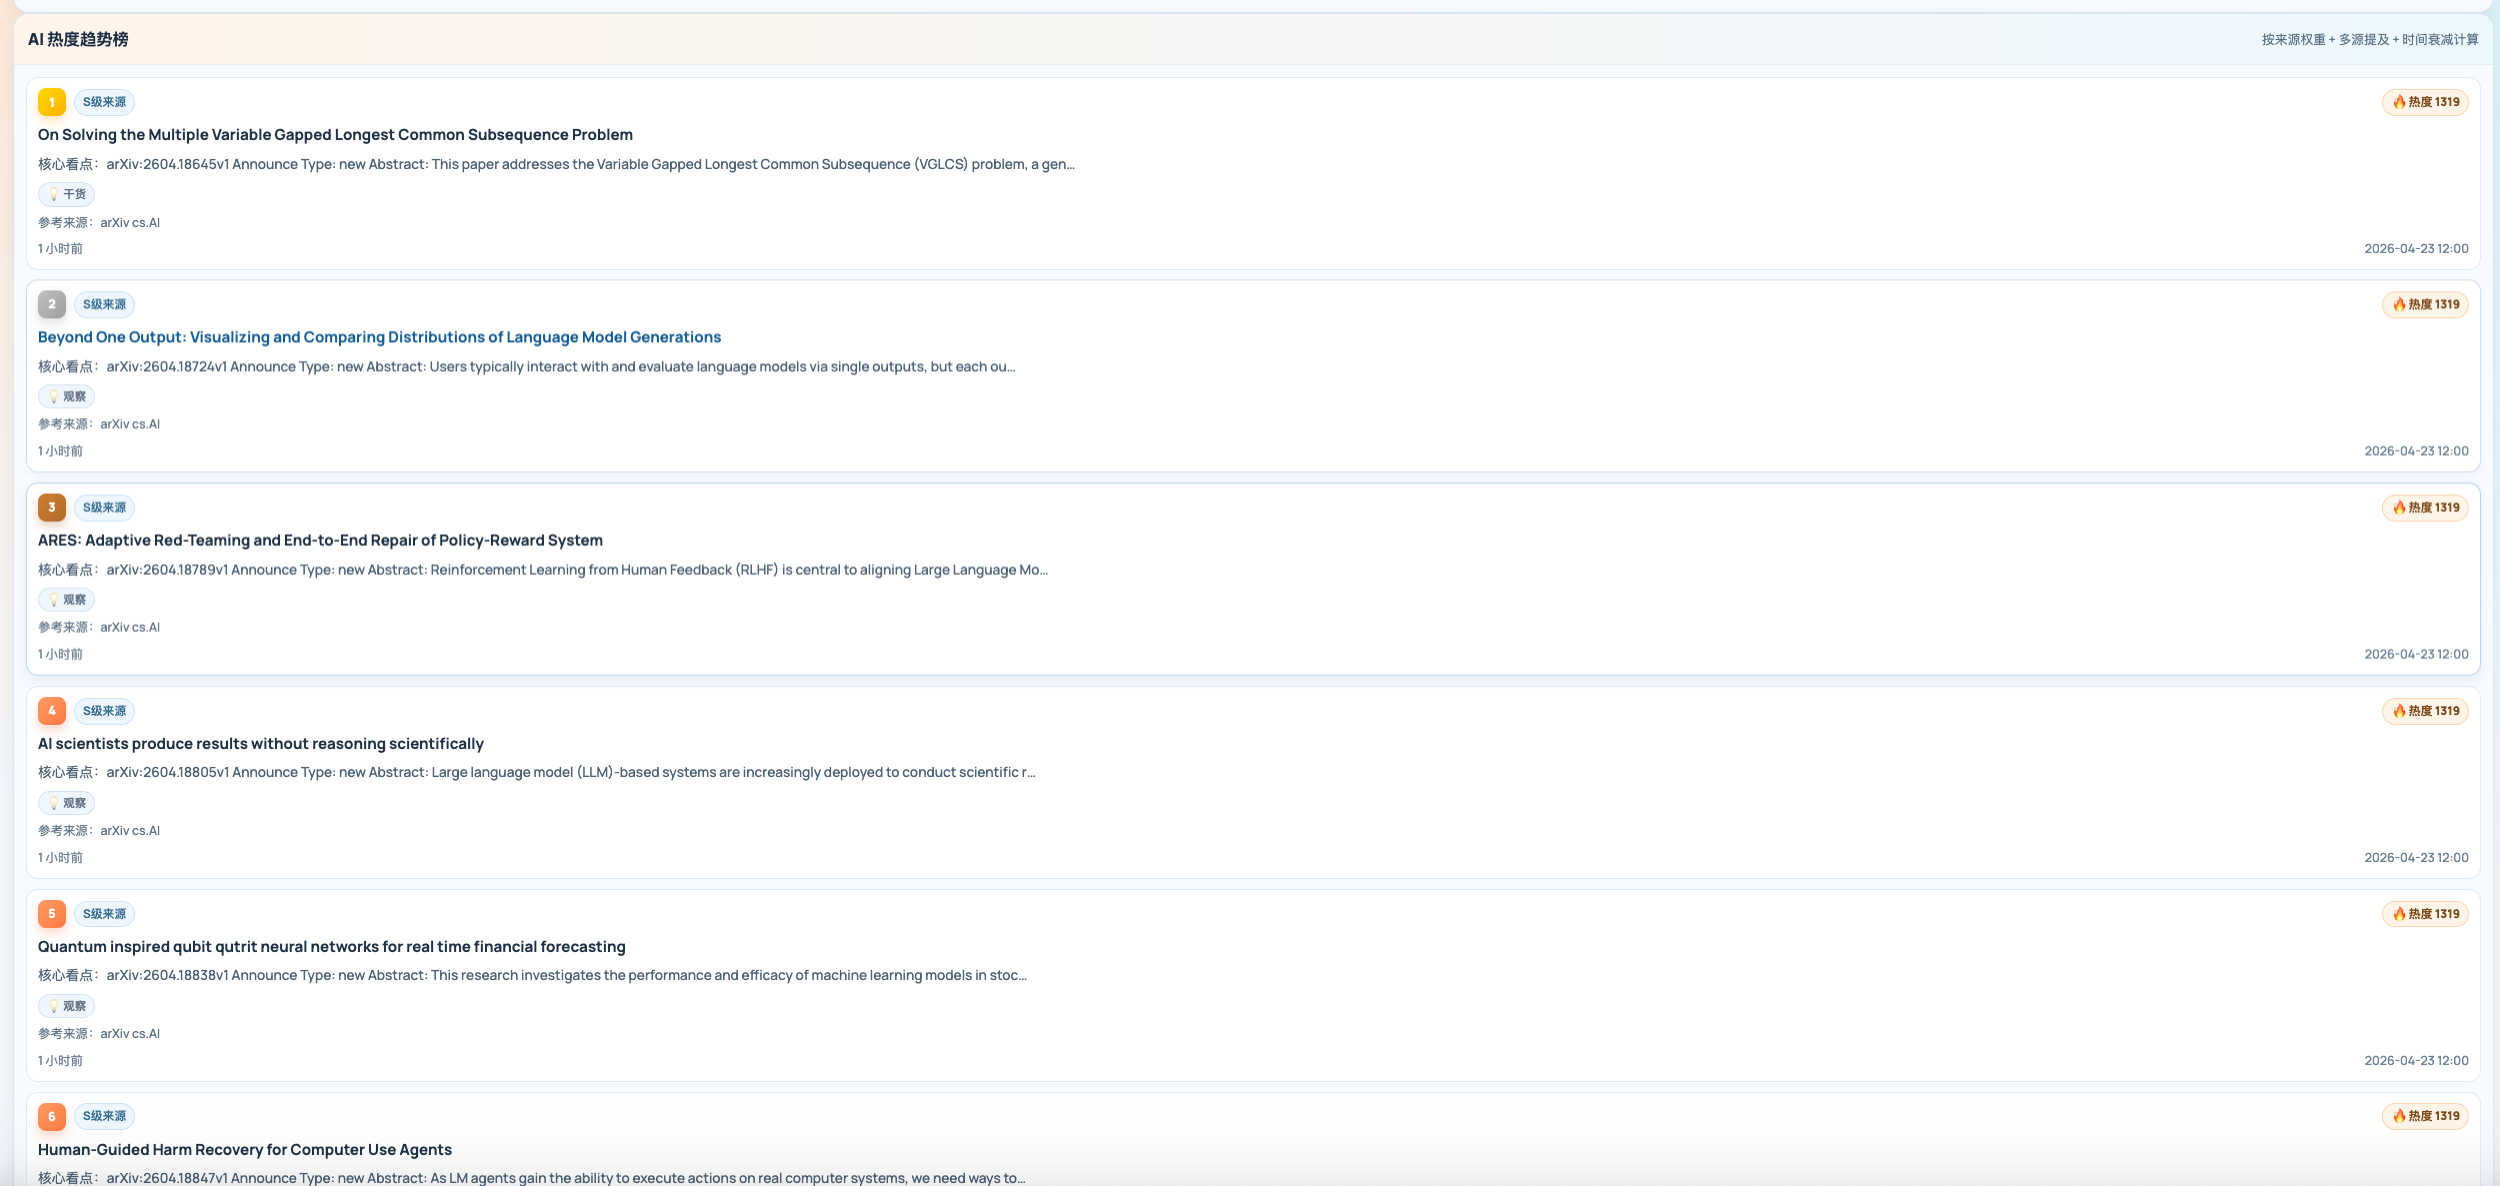Click 2026-04-23 12:00 timestamp on Quantum inspired card
The width and height of the screenshot is (2500, 1186).
point(2416,1060)
